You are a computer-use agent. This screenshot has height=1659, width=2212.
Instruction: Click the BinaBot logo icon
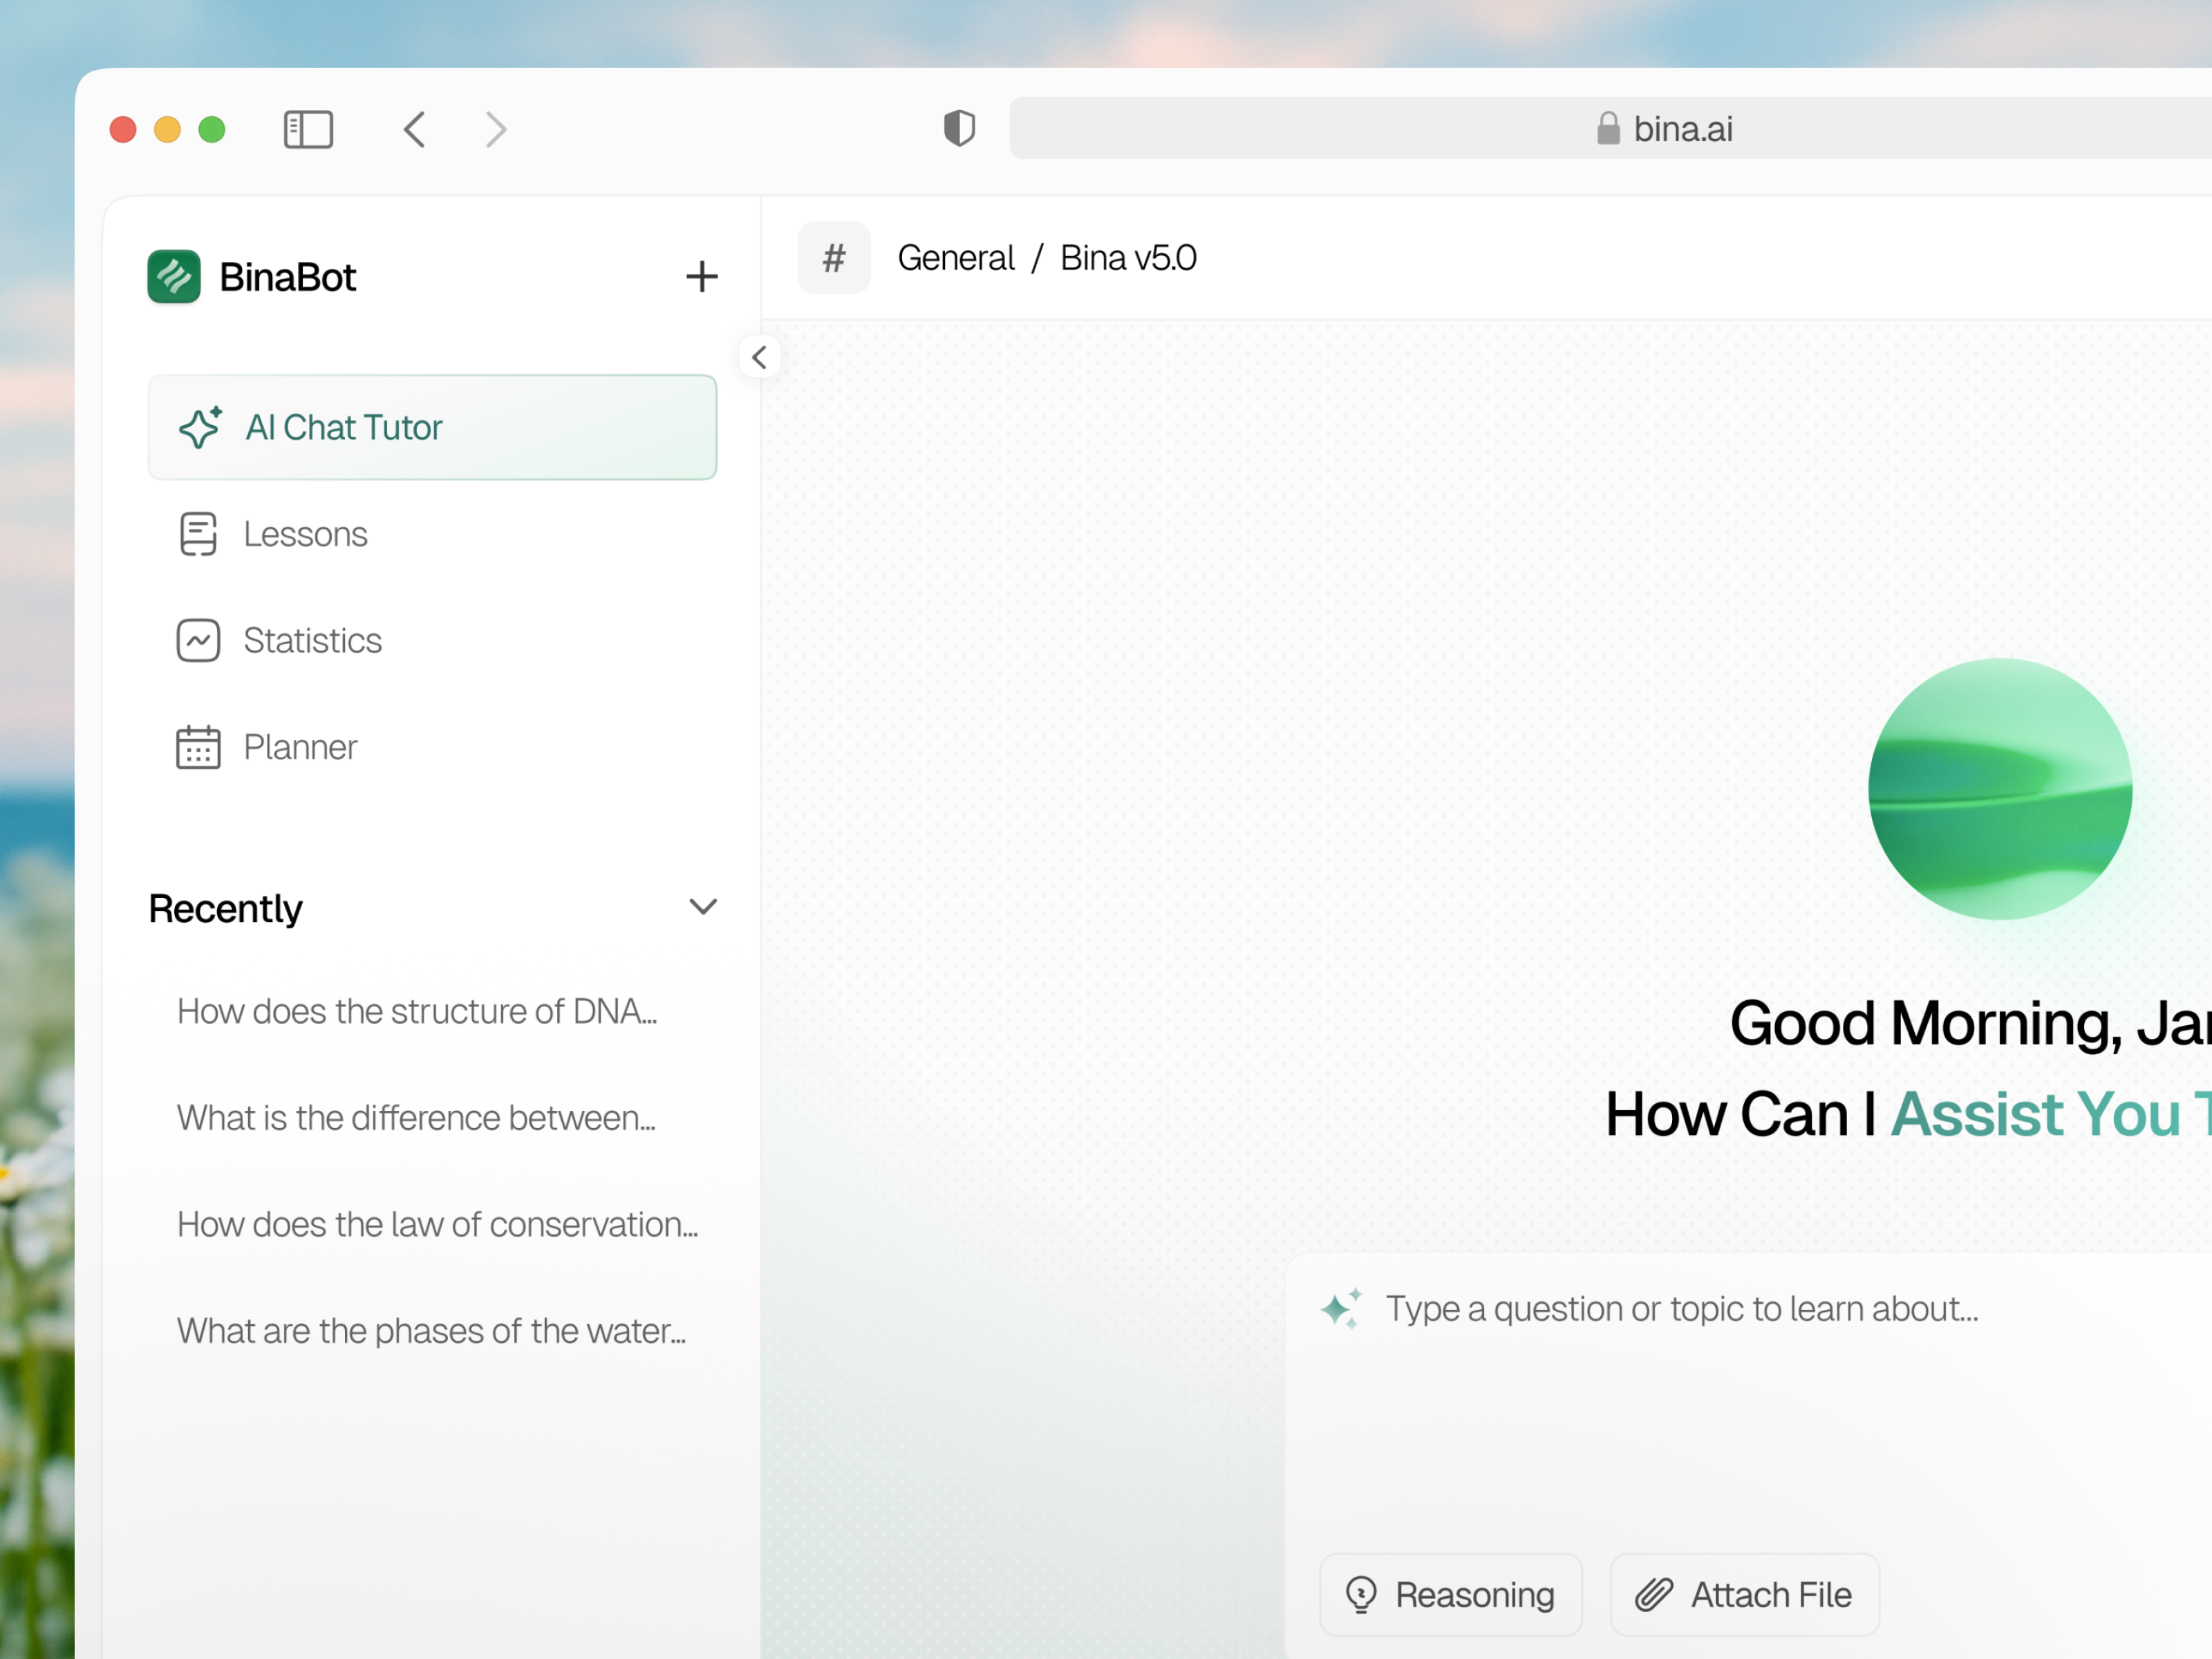coord(174,277)
